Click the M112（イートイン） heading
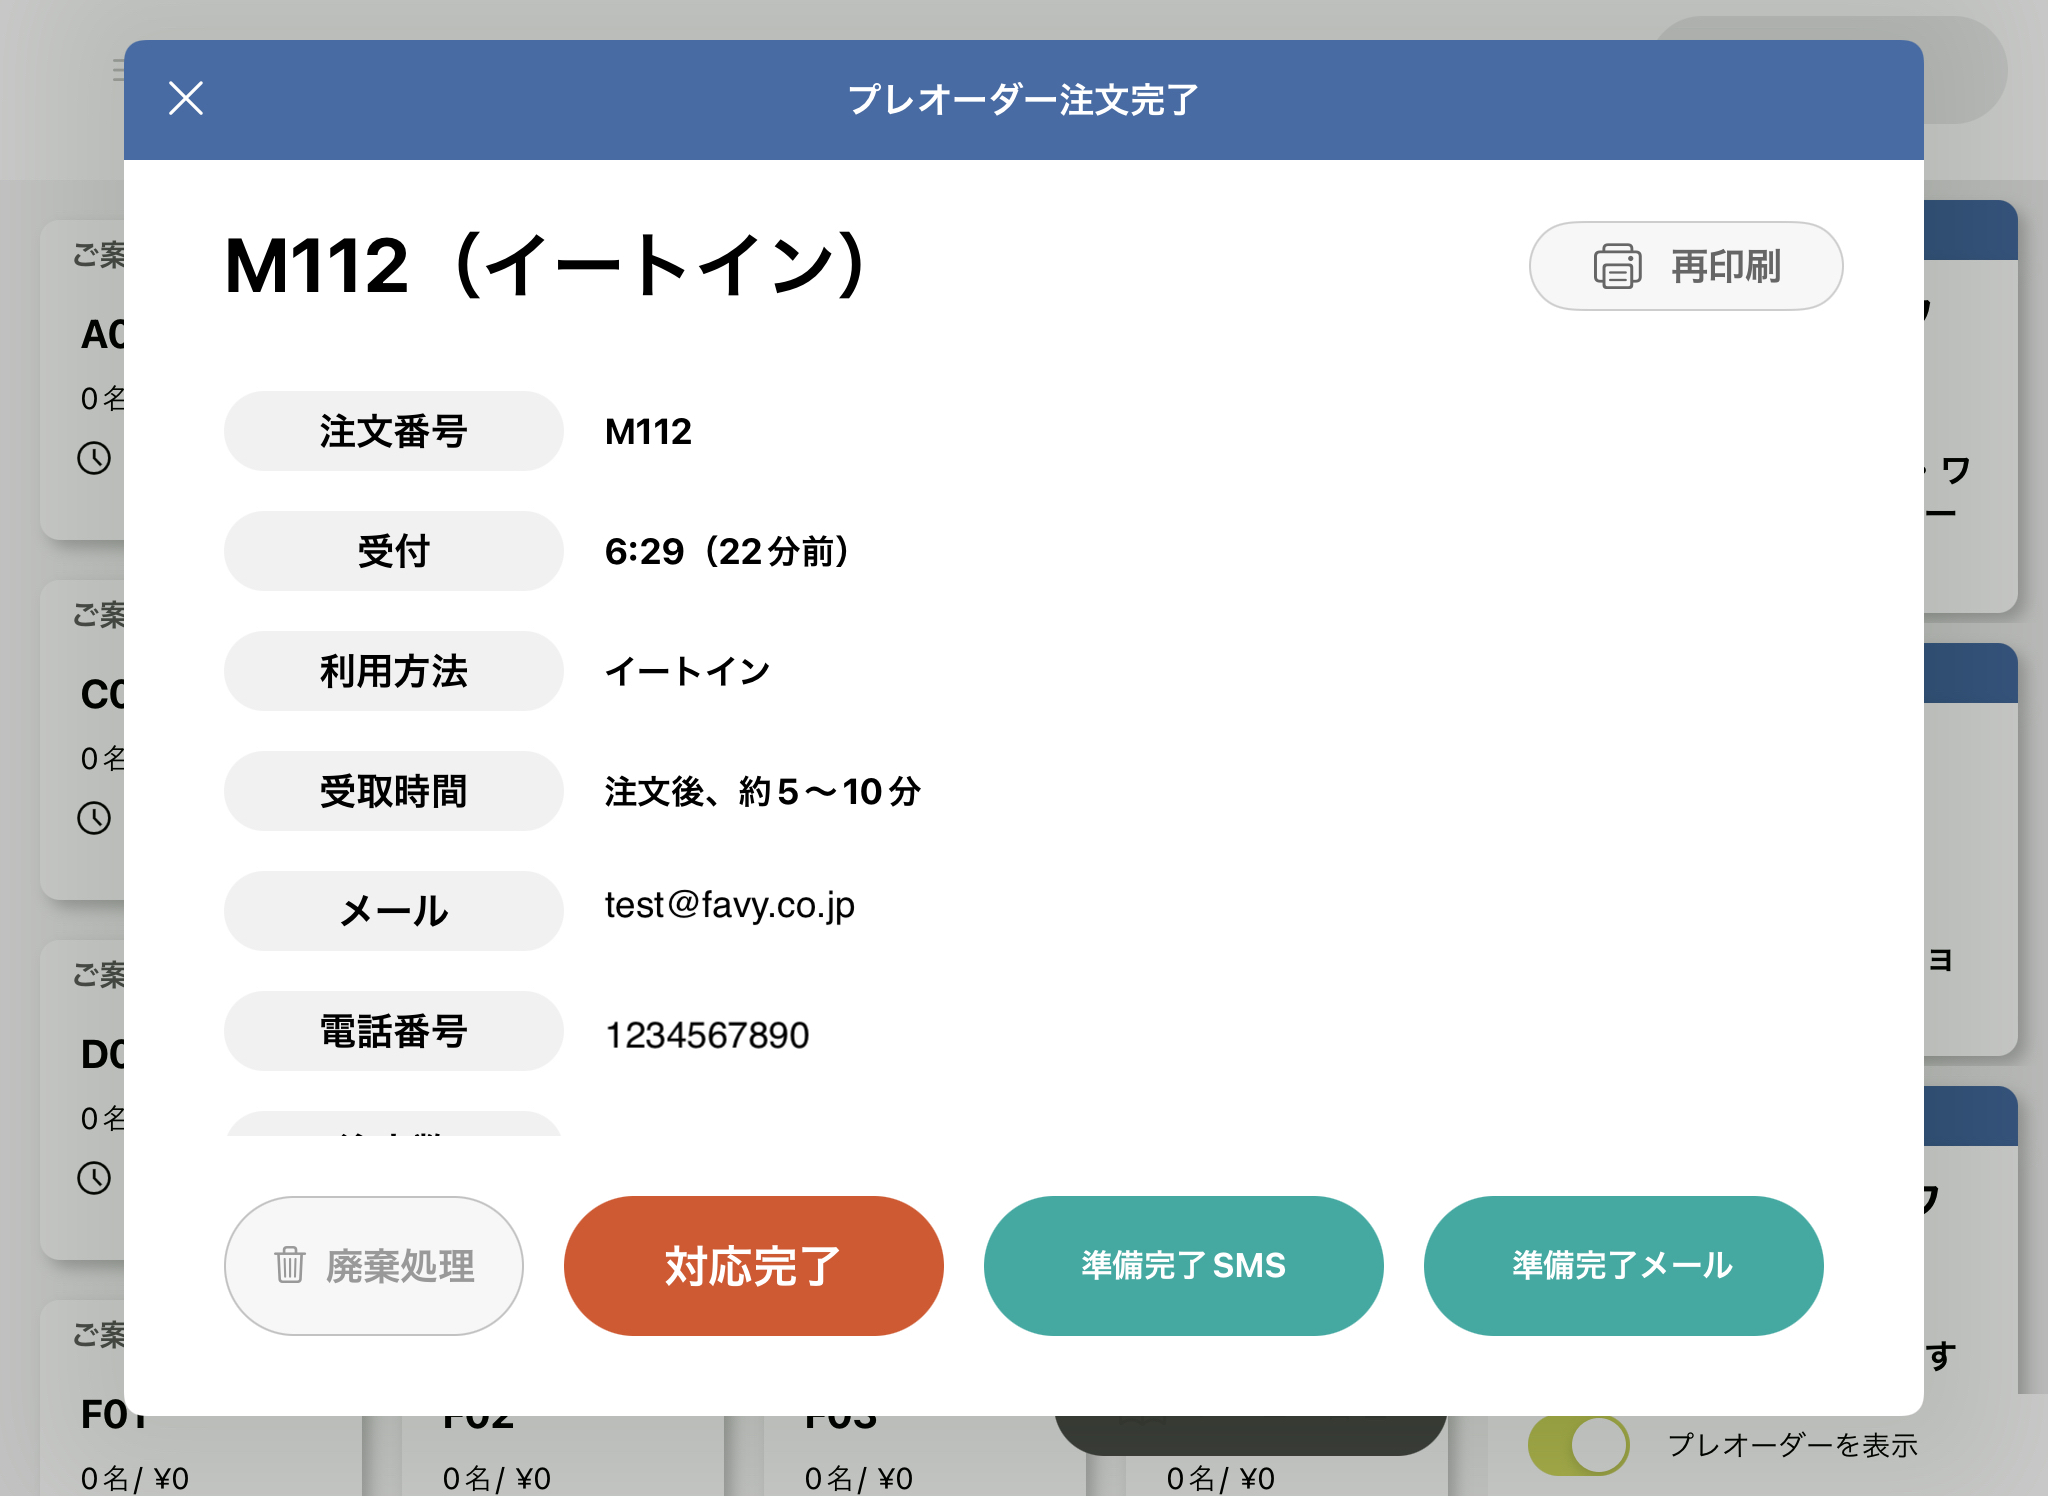The width and height of the screenshot is (2048, 1496). coord(545,266)
